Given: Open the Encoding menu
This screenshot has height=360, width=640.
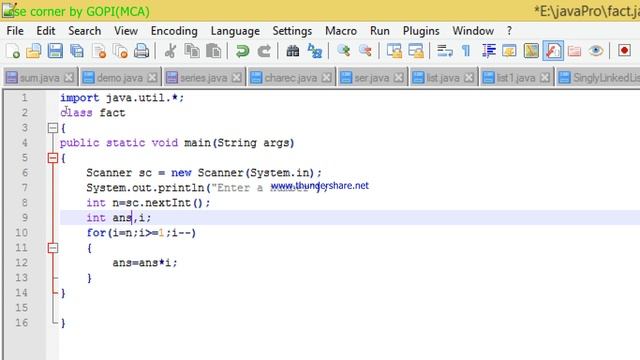Looking at the screenshot, I should 174,31.
